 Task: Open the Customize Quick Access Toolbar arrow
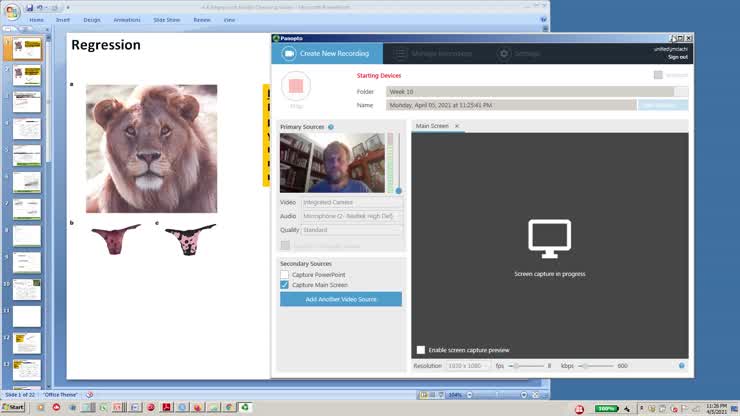pyautogui.click(x=67, y=8)
